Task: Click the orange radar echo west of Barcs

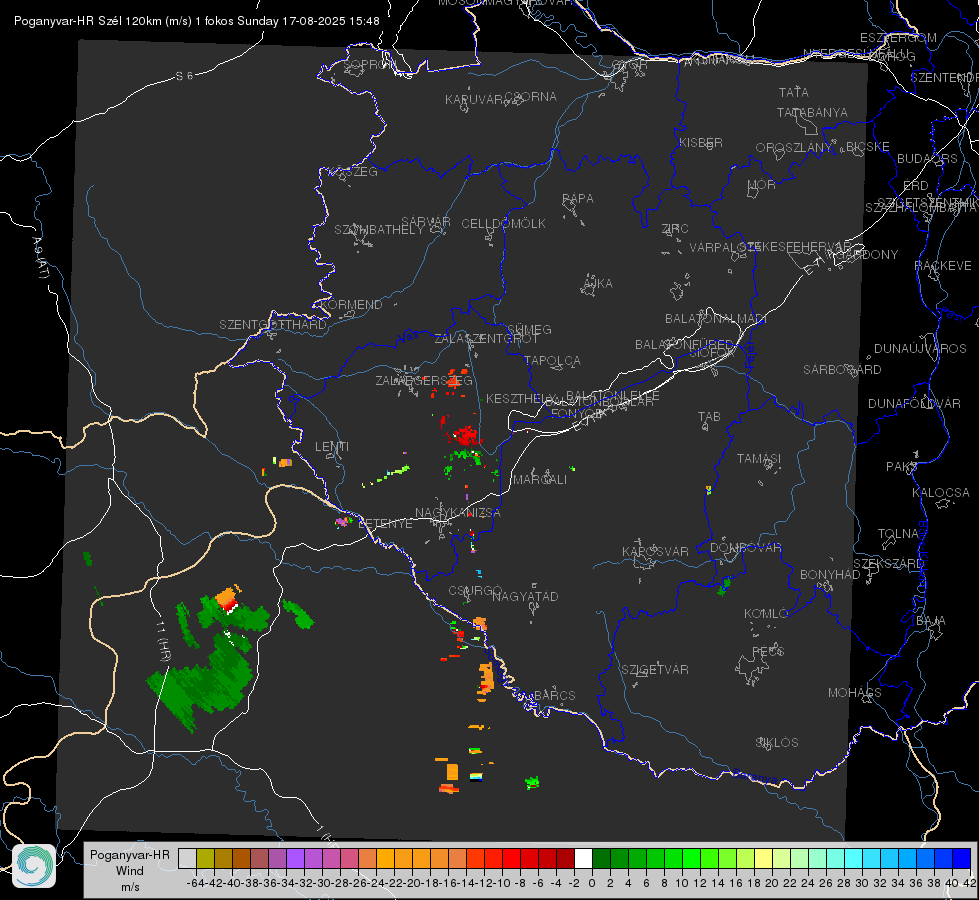Action: (486, 679)
